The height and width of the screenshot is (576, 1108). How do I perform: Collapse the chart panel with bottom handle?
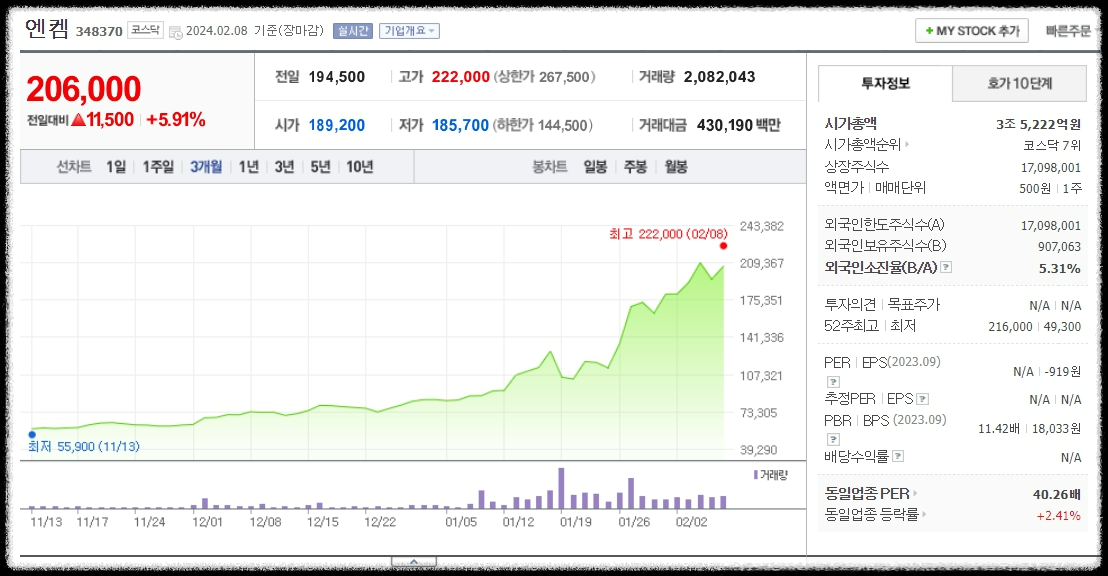414,563
